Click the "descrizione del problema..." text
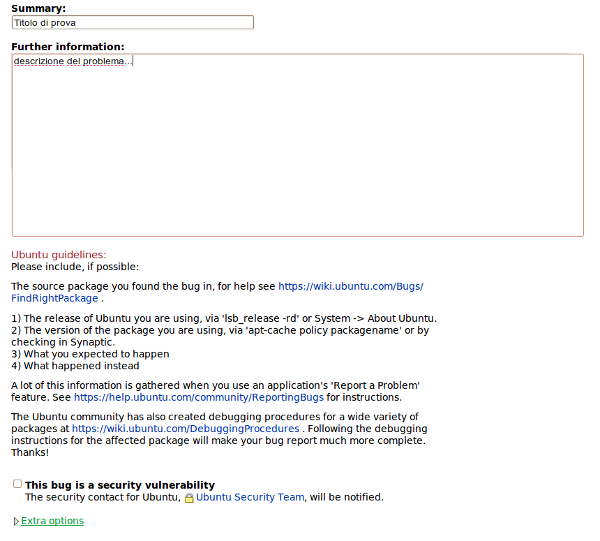The width and height of the screenshot is (600, 541). point(72,62)
